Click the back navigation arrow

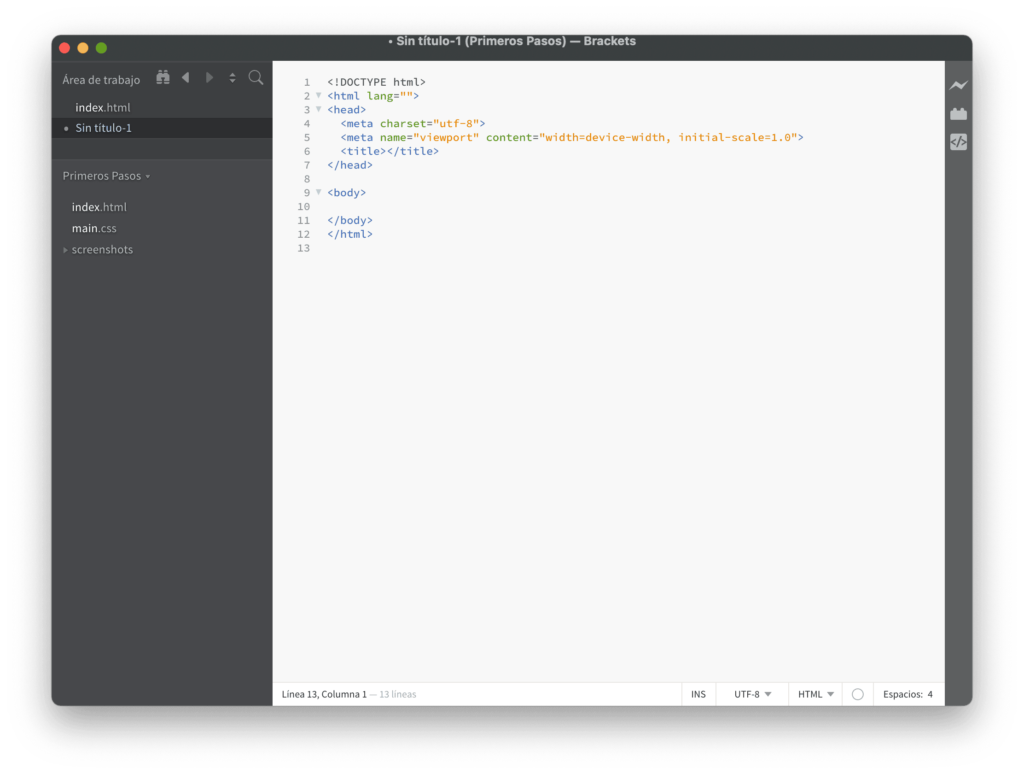[x=185, y=77]
